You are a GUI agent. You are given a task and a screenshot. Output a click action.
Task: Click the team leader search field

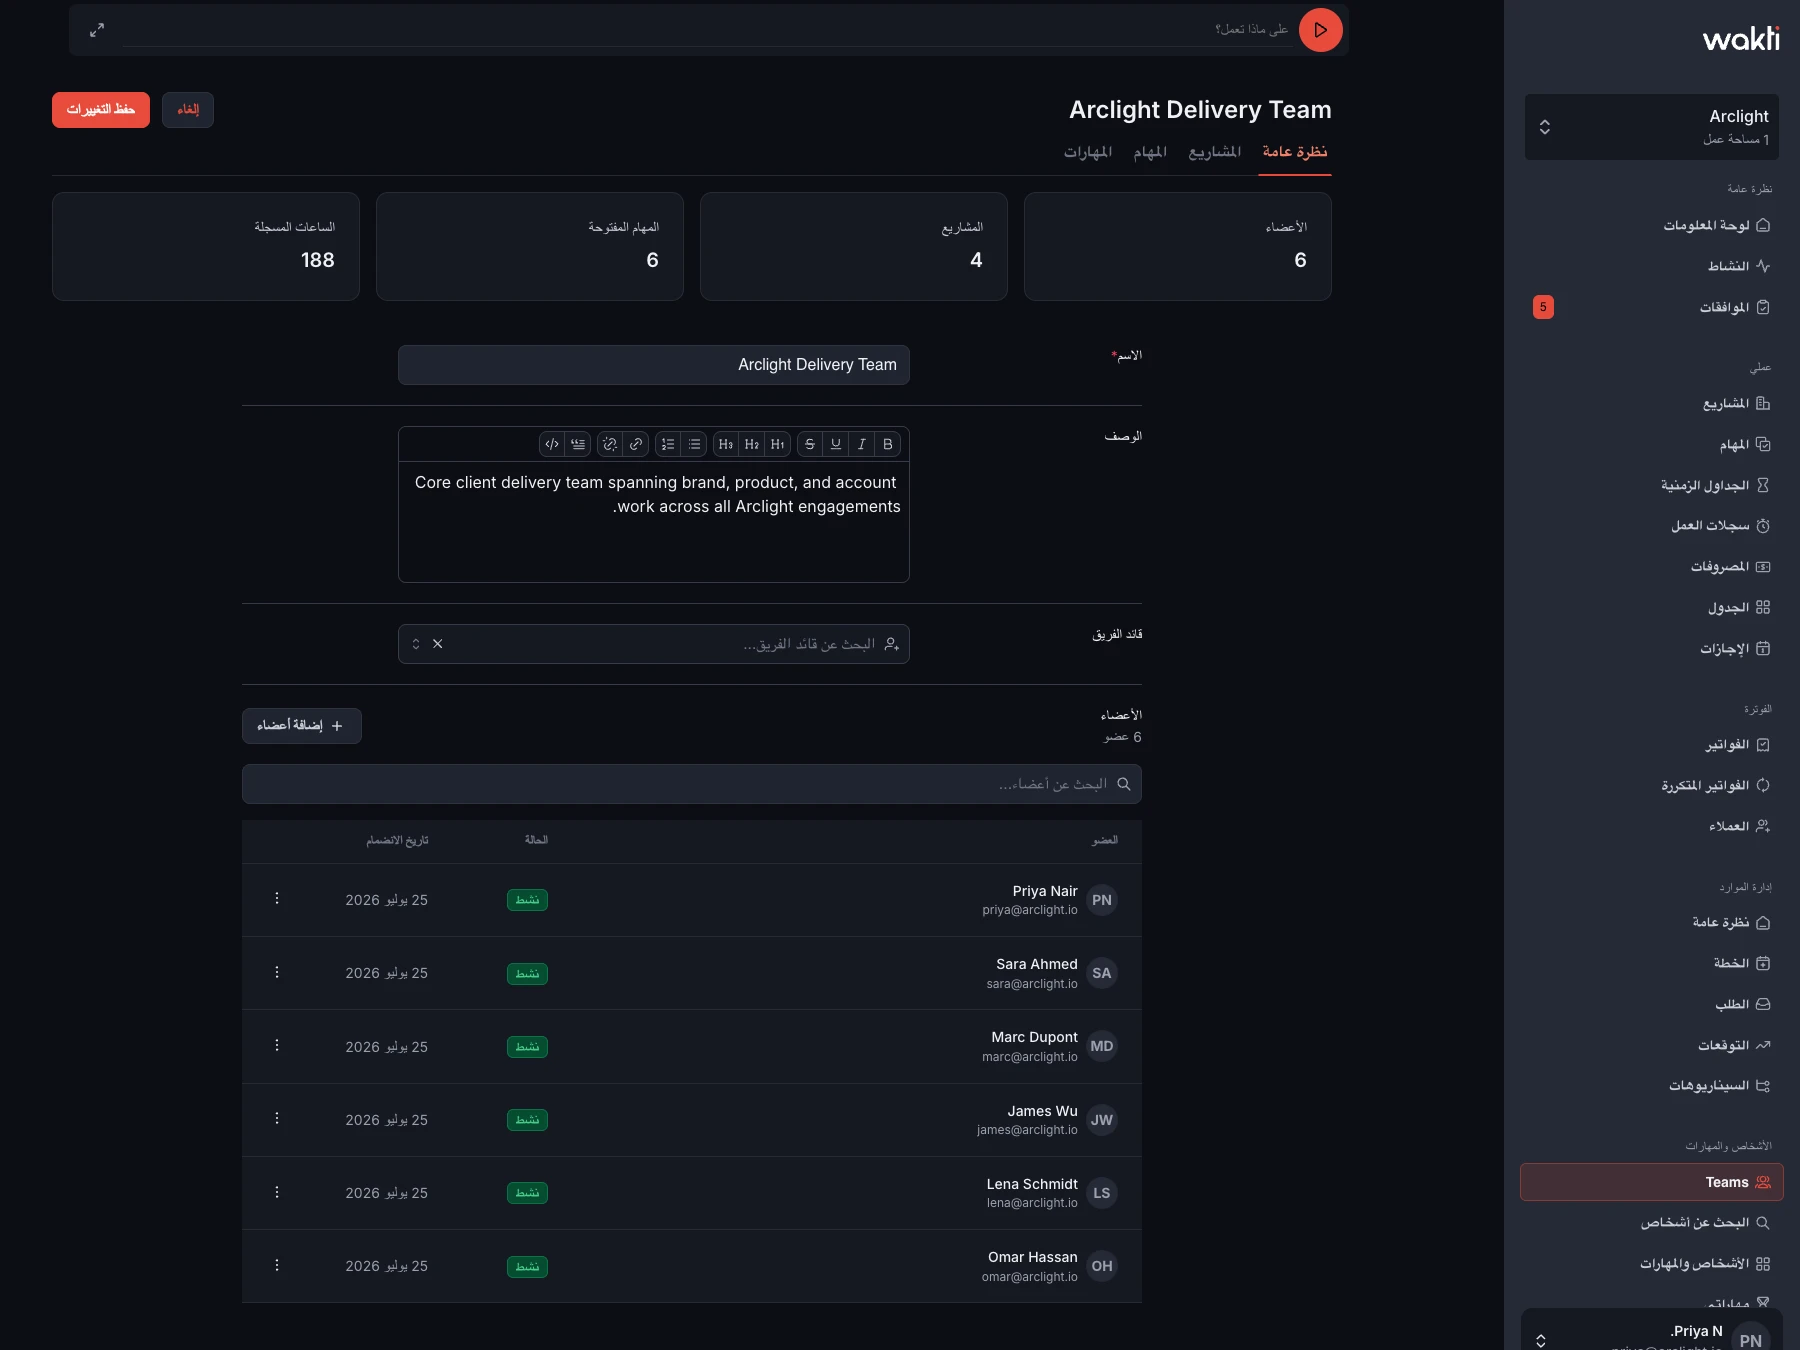click(654, 644)
